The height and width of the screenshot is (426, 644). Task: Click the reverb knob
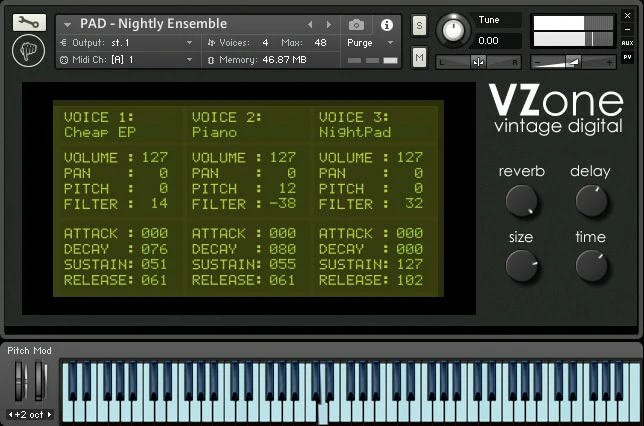point(522,200)
